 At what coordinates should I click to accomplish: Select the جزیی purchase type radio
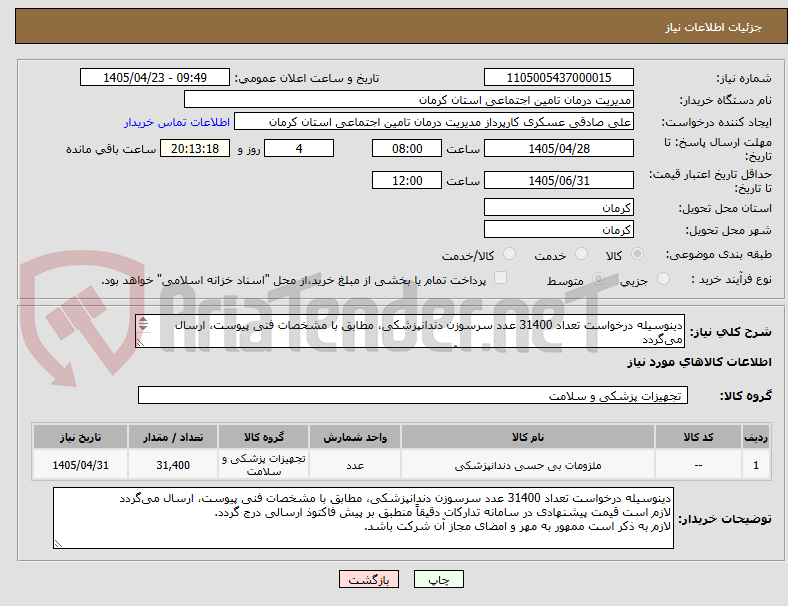click(x=663, y=278)
